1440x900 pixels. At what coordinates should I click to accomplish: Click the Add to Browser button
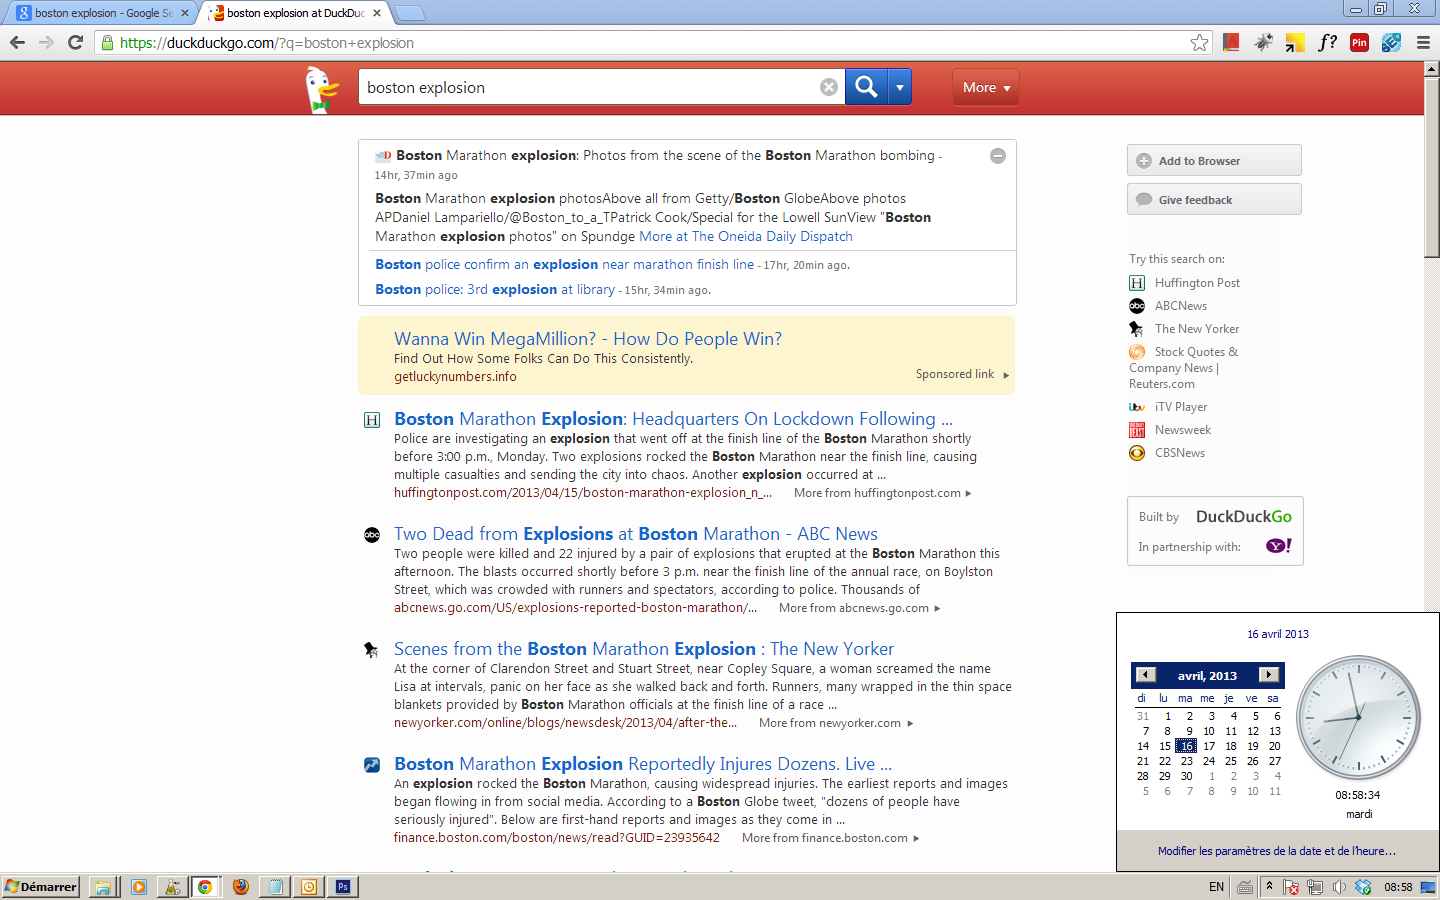[1214, 160]
